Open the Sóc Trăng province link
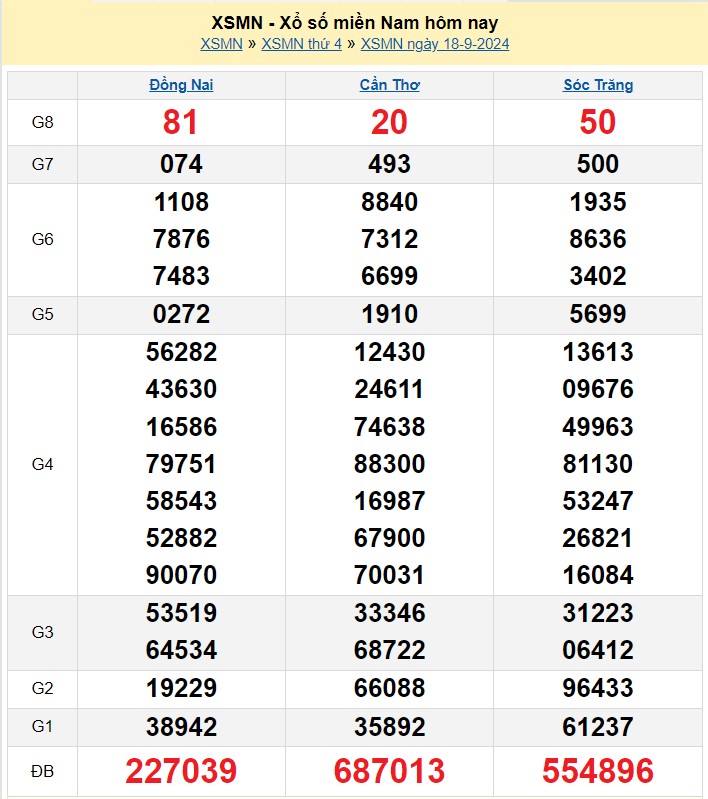This screenshot has height=799, width=708. [598, 85]
